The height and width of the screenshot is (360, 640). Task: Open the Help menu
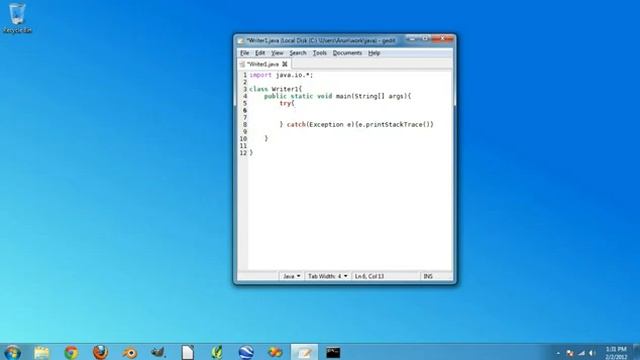[374, 53]
